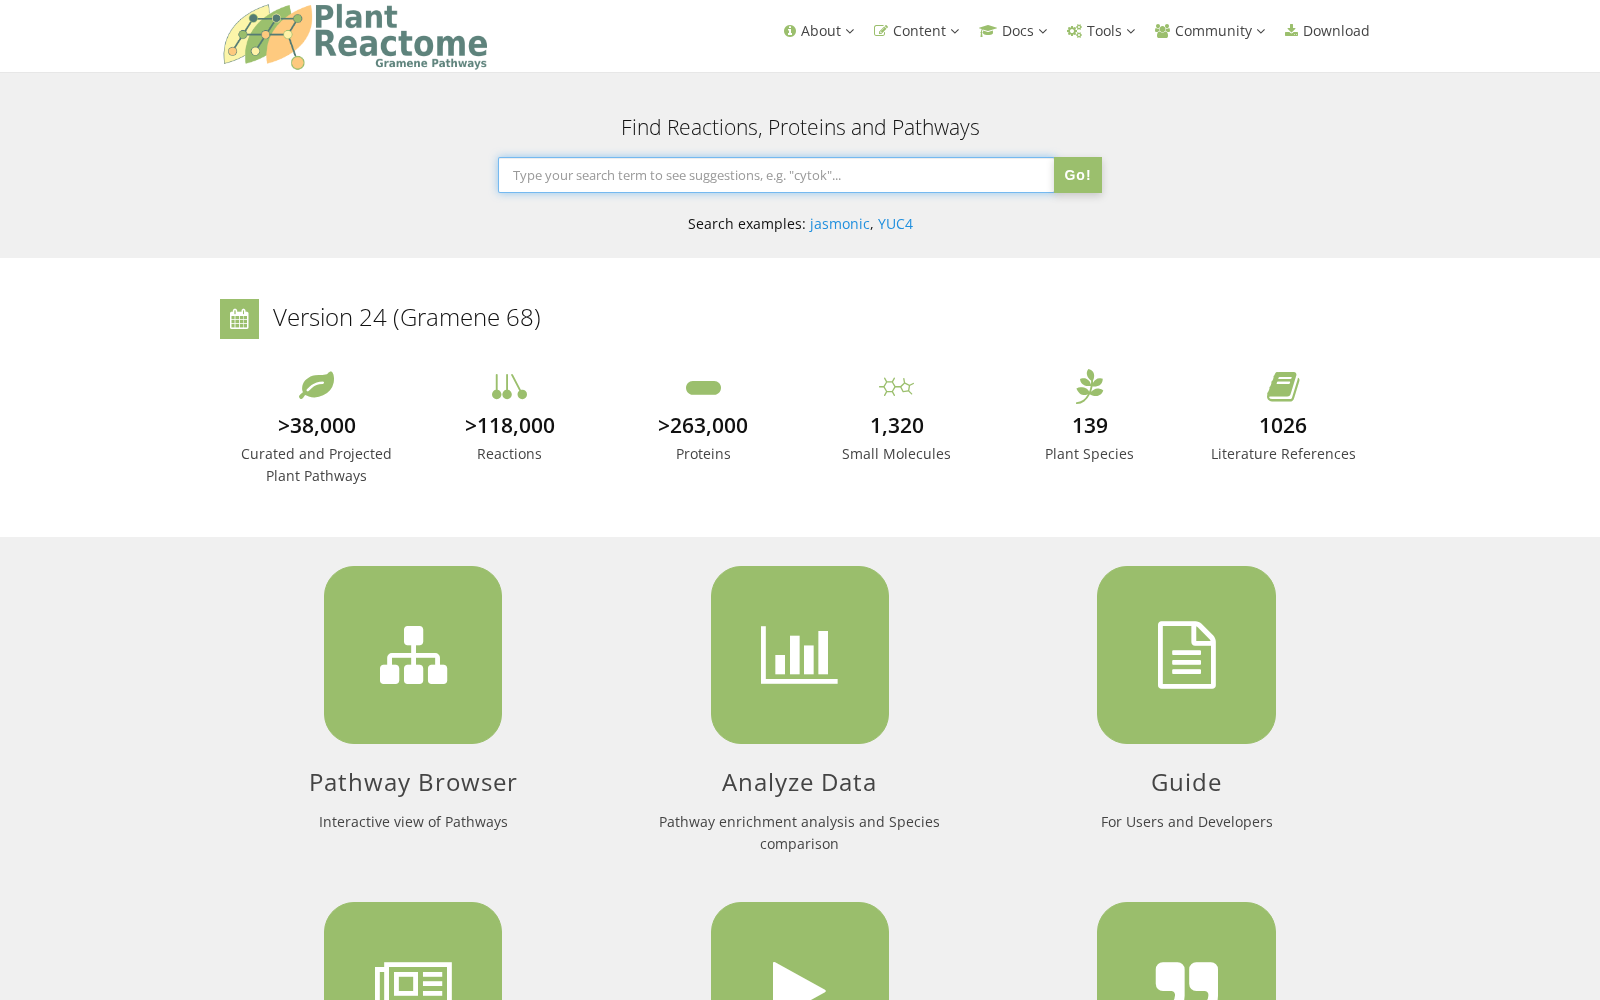The image size is (1600, 1000).
Task: Click the 1,320 count
Action: tap(897, 425)
